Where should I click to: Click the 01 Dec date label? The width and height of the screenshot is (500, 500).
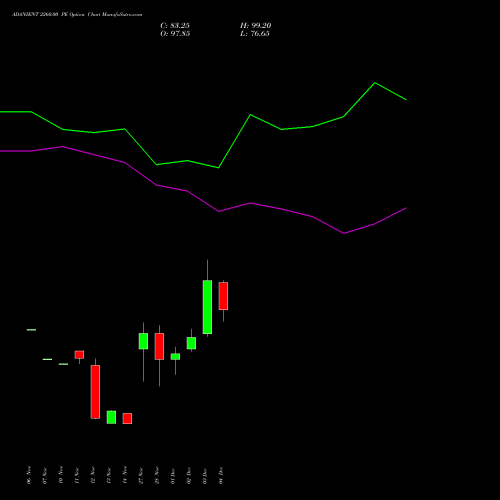click(173, 476)
